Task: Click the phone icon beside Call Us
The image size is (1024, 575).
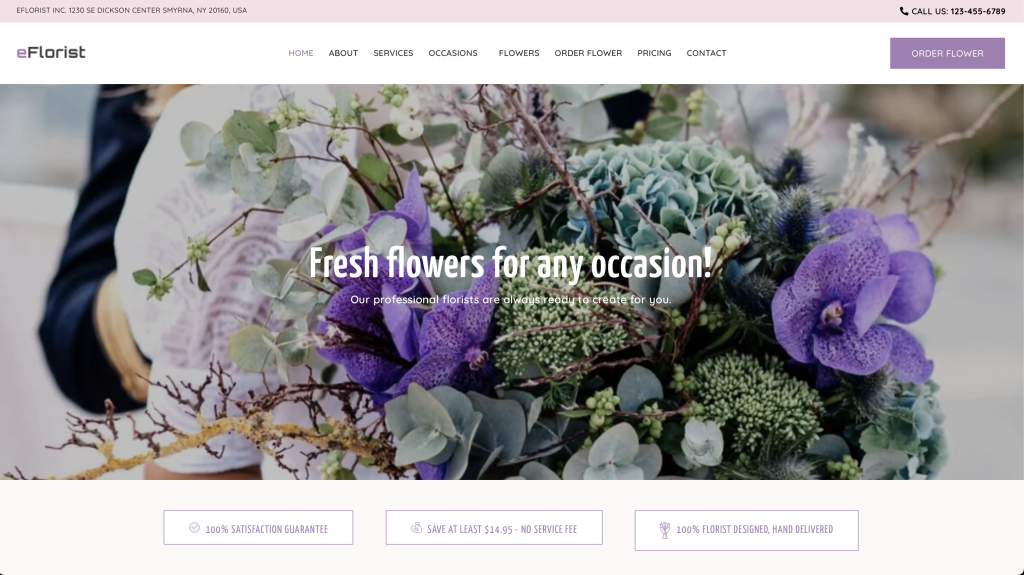Action: (x=904, y=11)
